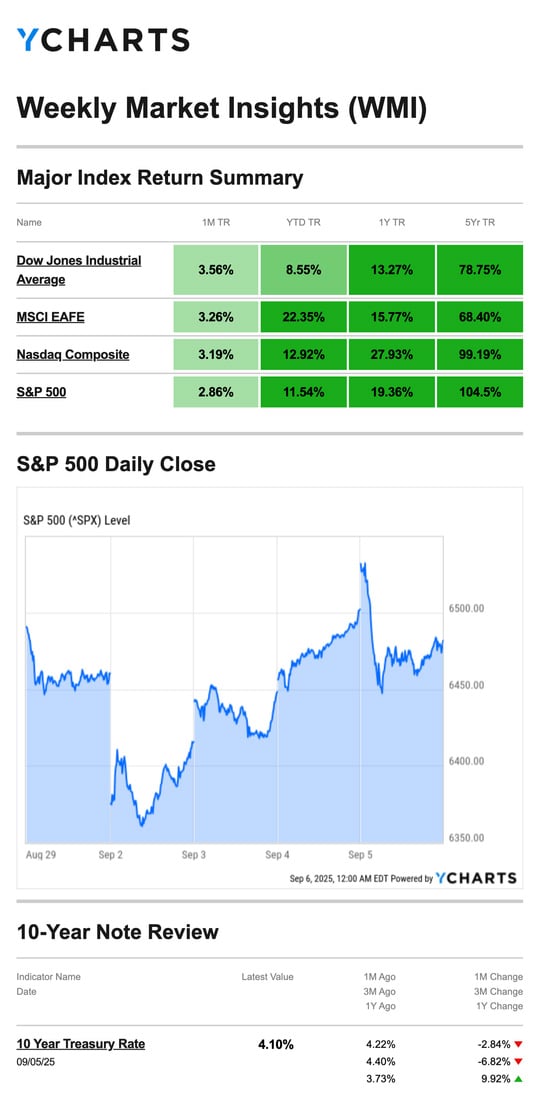The image size is (540, 1098).
Task: Click the YCharts logo in chart footer
Action: click(x=476, y=878)
